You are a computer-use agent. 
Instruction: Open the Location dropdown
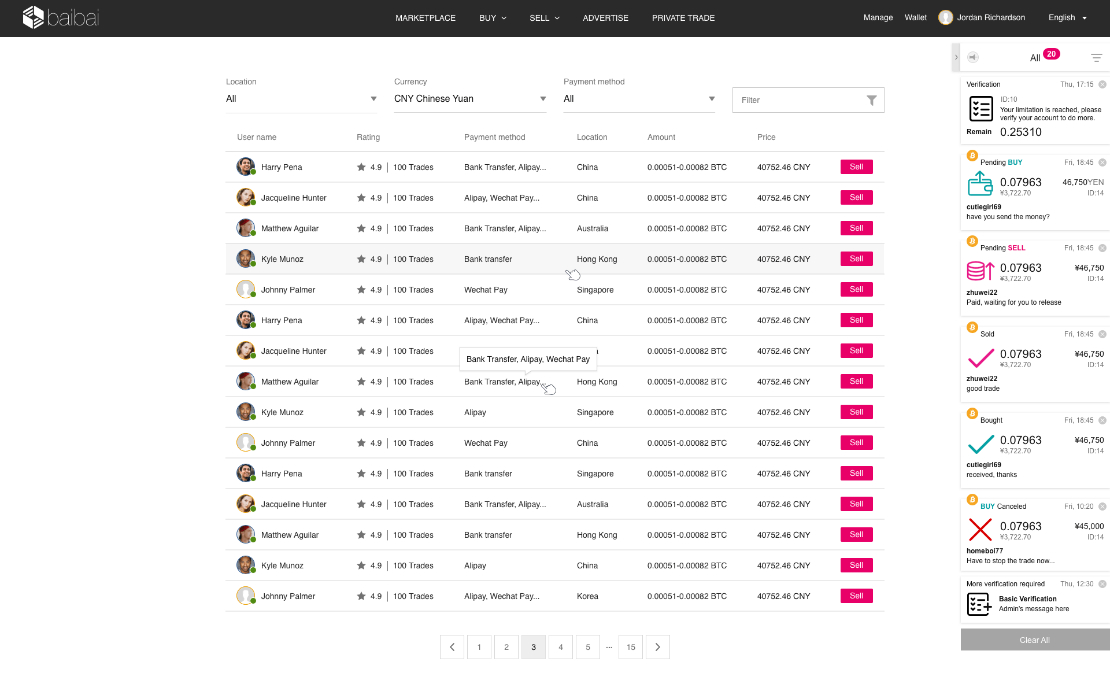point(302,99)
